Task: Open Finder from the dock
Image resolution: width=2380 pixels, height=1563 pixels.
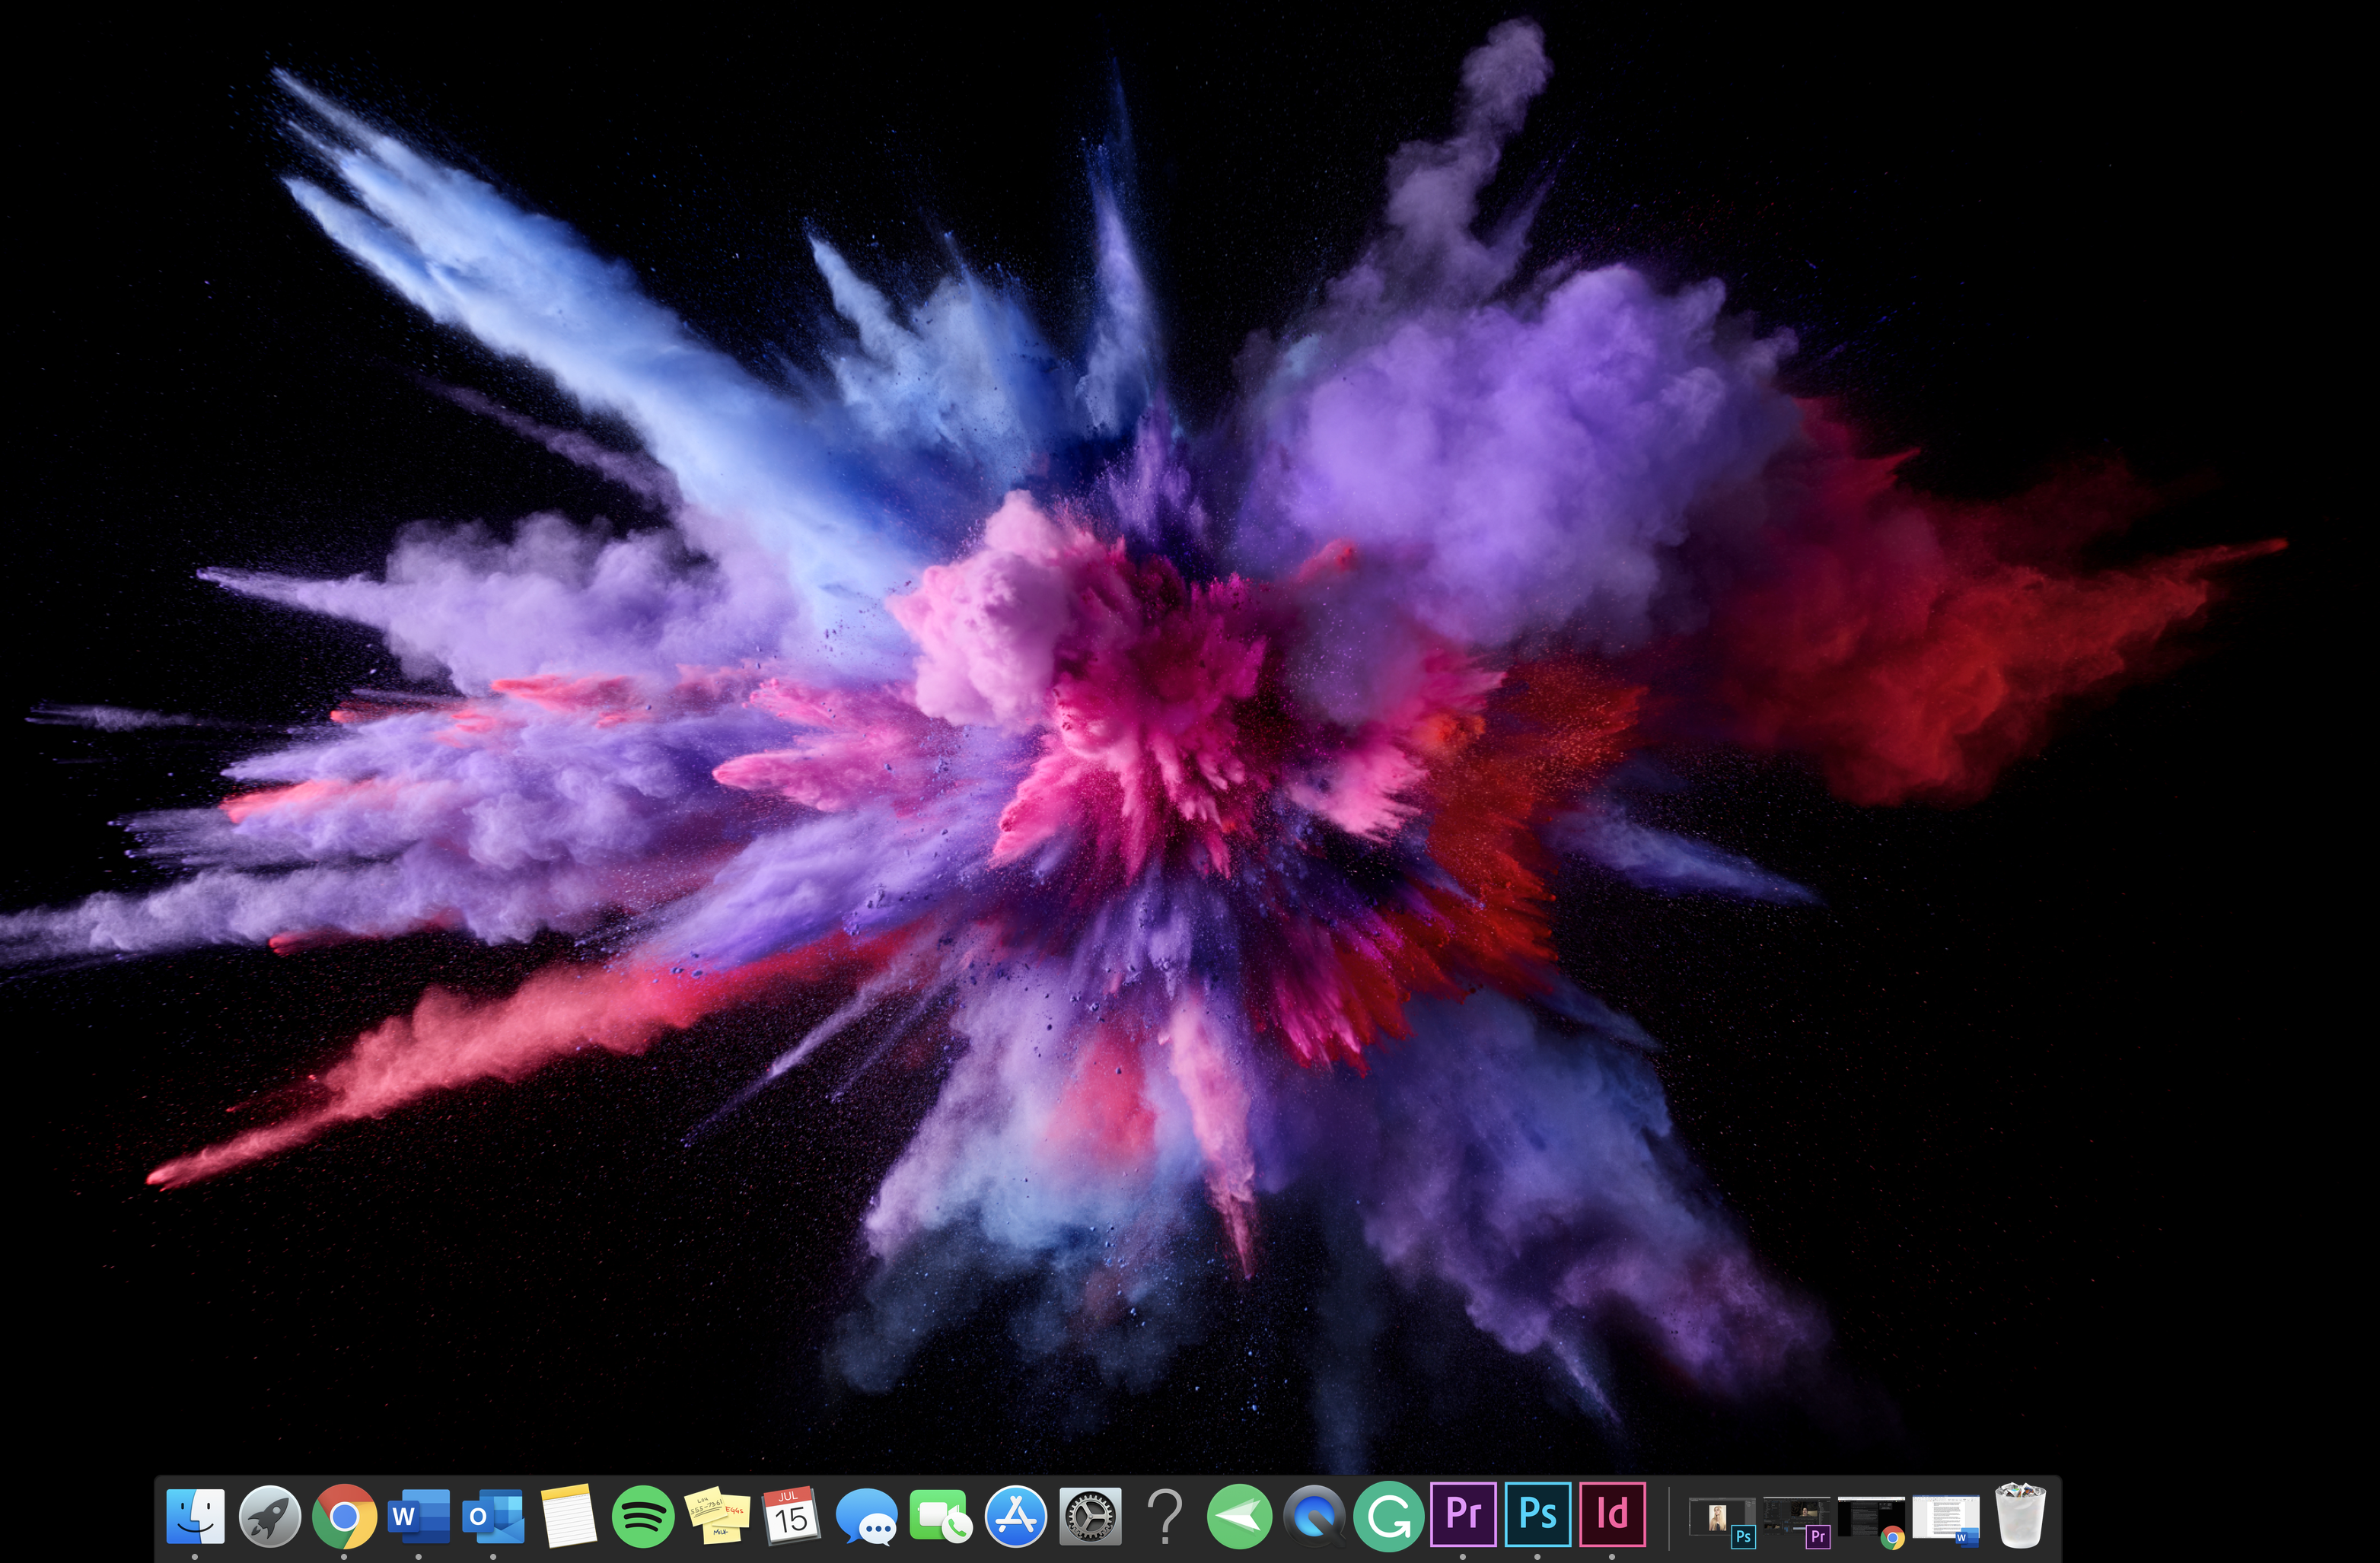Action: pyautogui.click(x=195, y=1516)
